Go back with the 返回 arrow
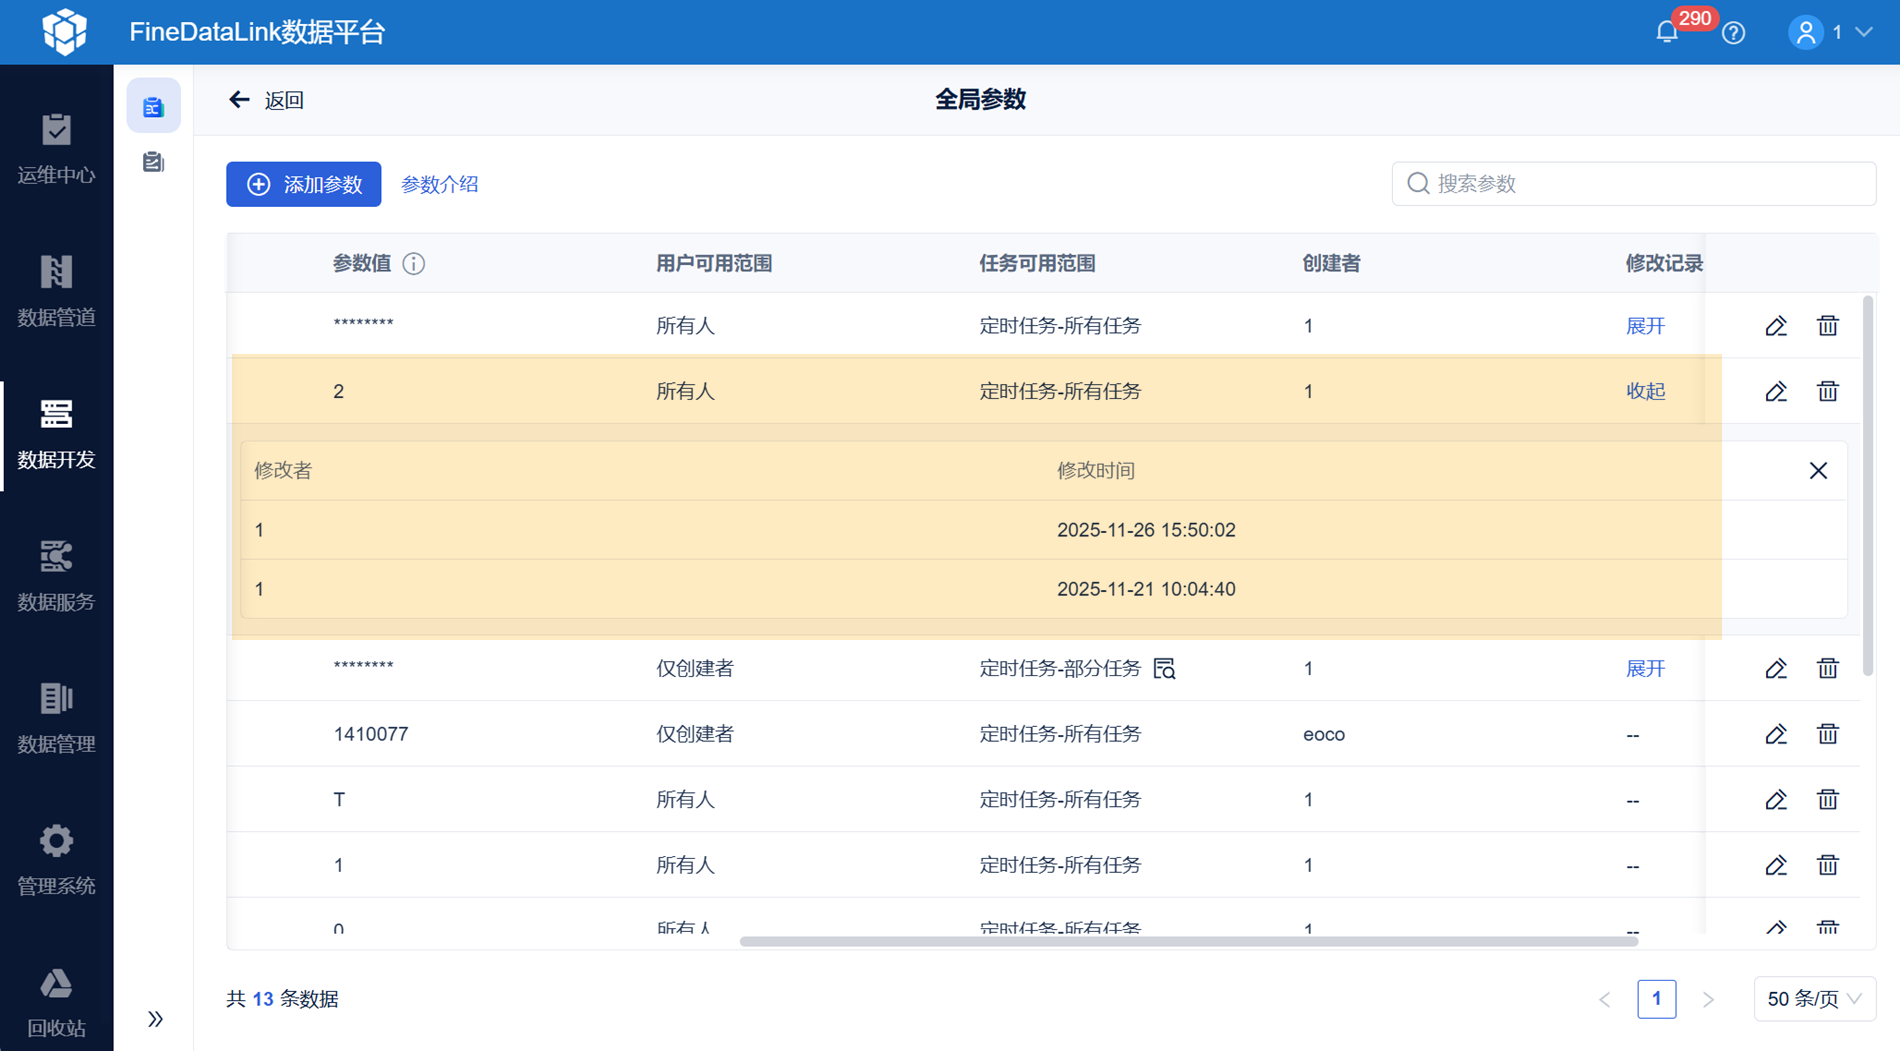The image size is (1900, 1051). 266,100
